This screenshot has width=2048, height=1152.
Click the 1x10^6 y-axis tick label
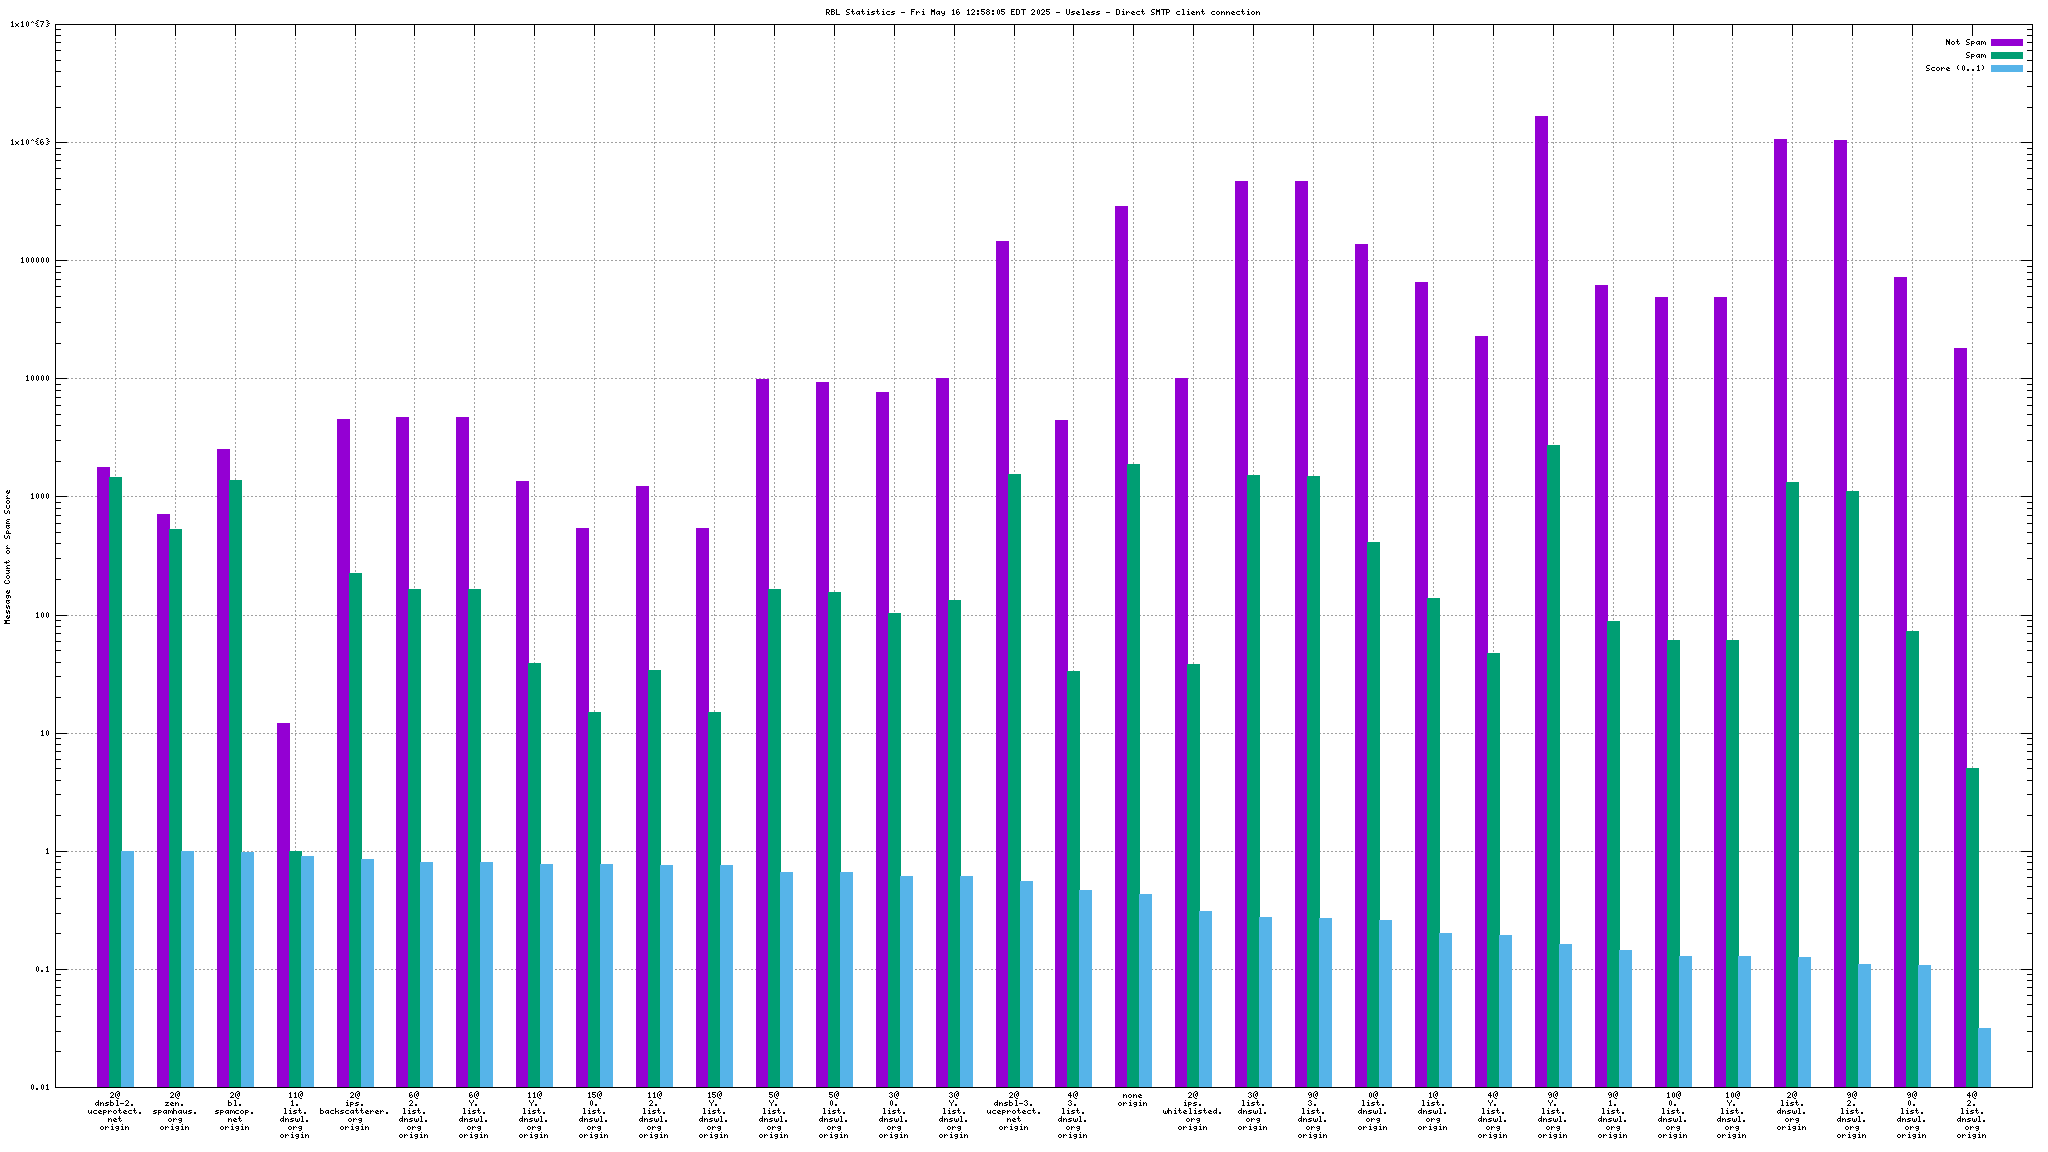pos(30,142)
